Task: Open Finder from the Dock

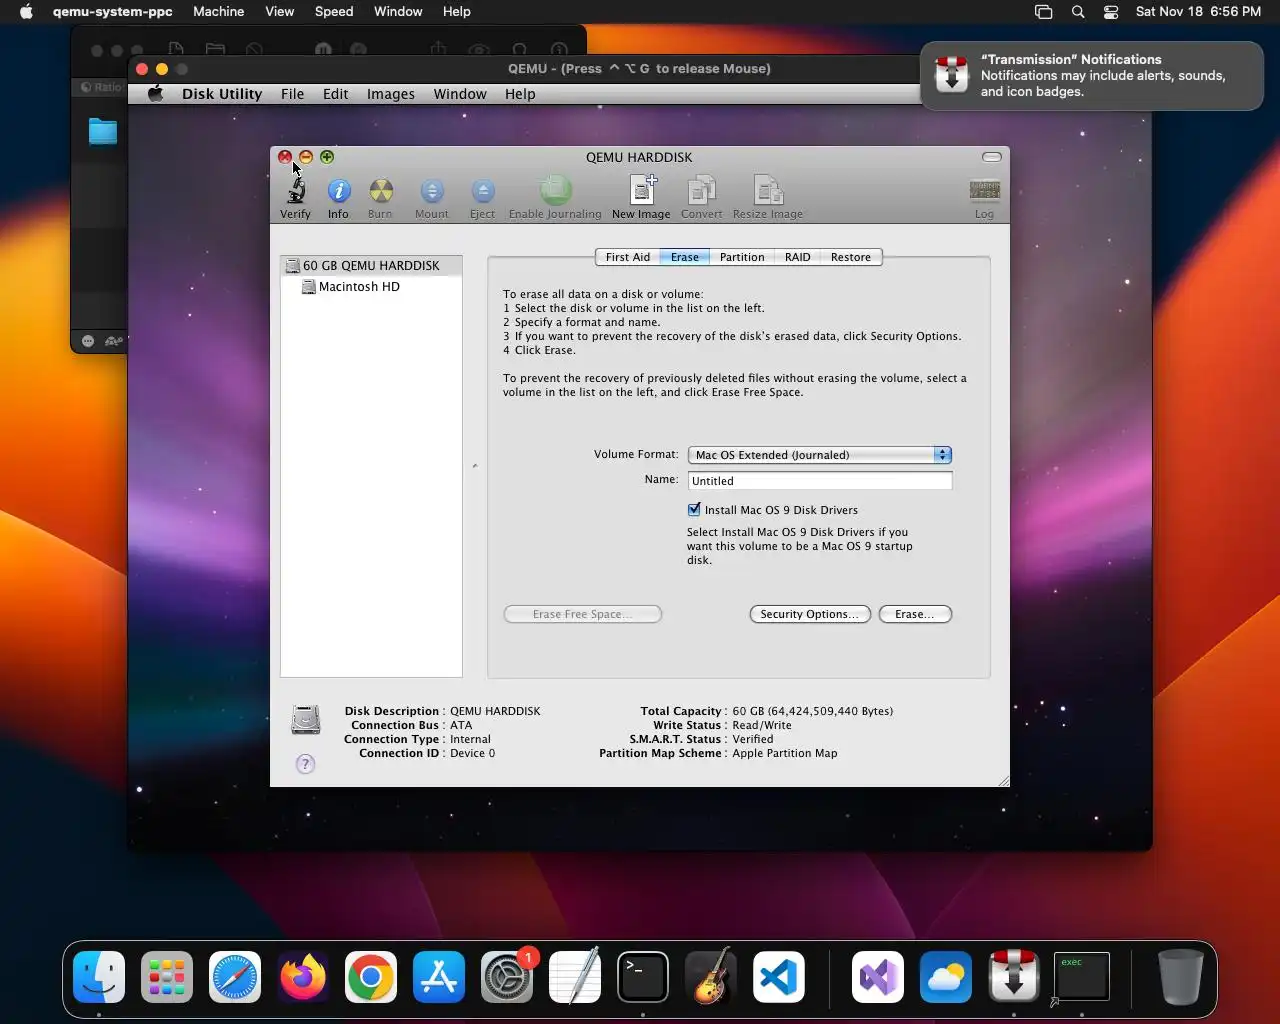Action: pyautogui.click(x=99, y=976)
